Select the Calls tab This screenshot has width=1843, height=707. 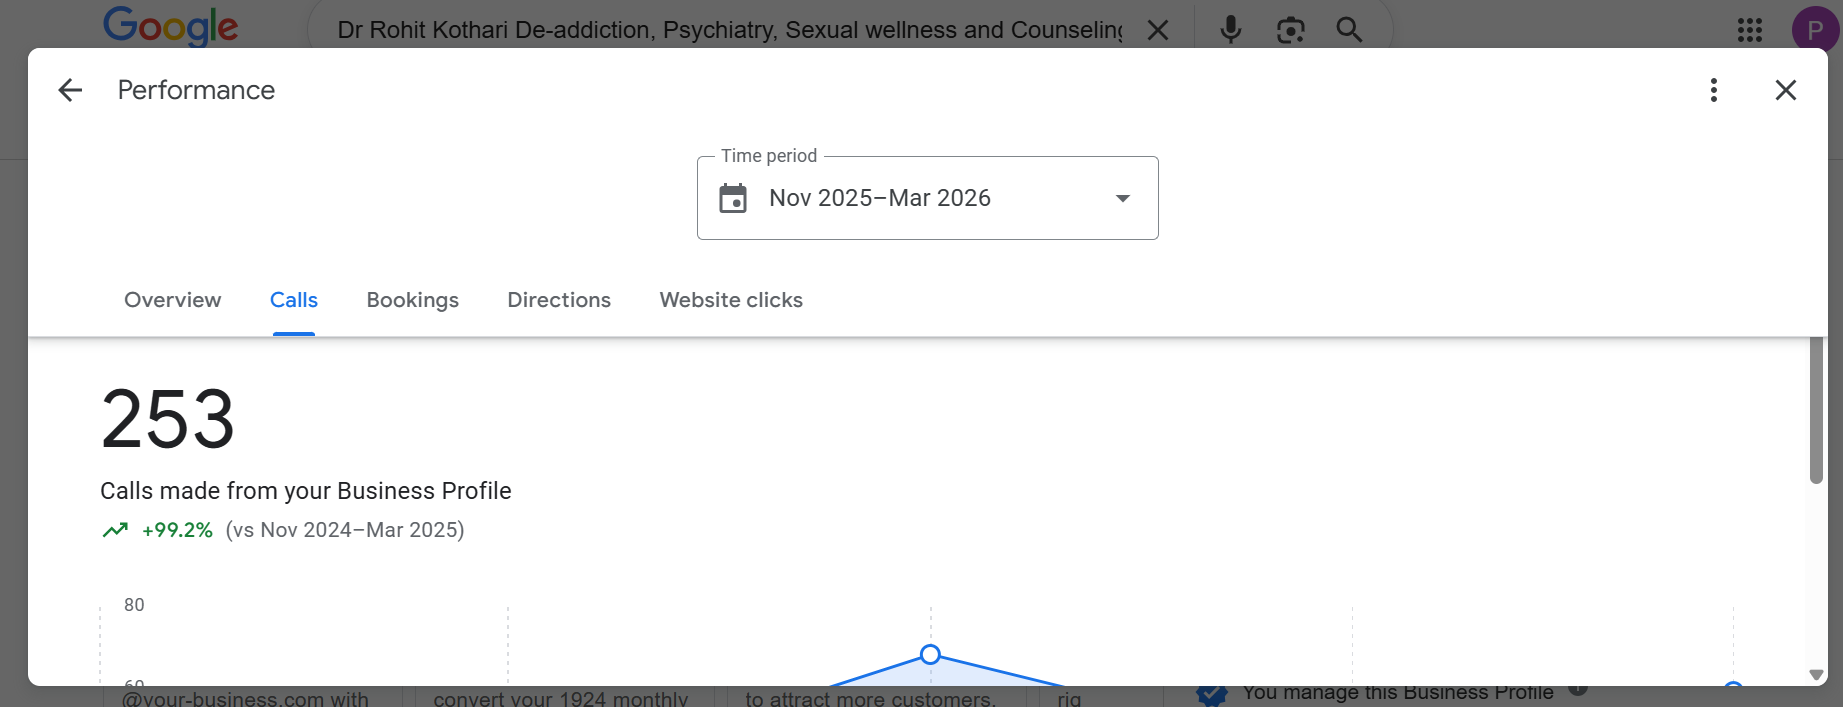point(294,300)
